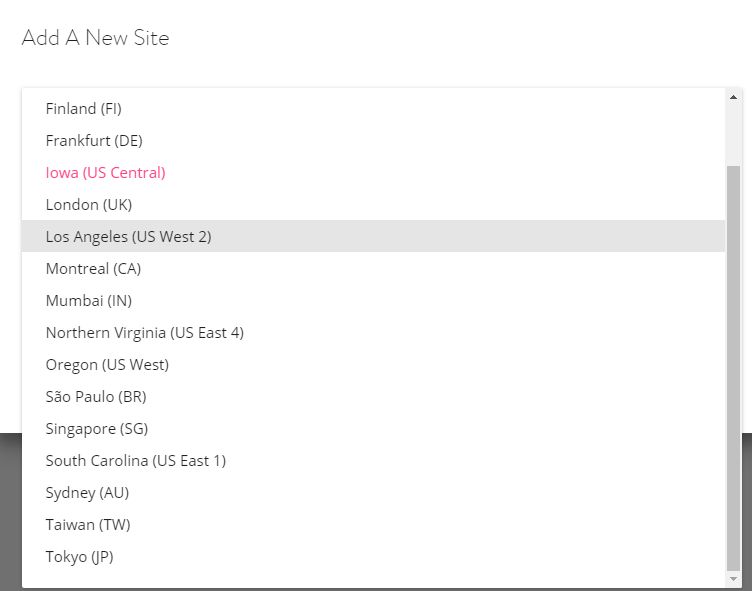Select Finland (FI) from the list
The width and height of the screenshot is (752, 591).
[84, 108]
